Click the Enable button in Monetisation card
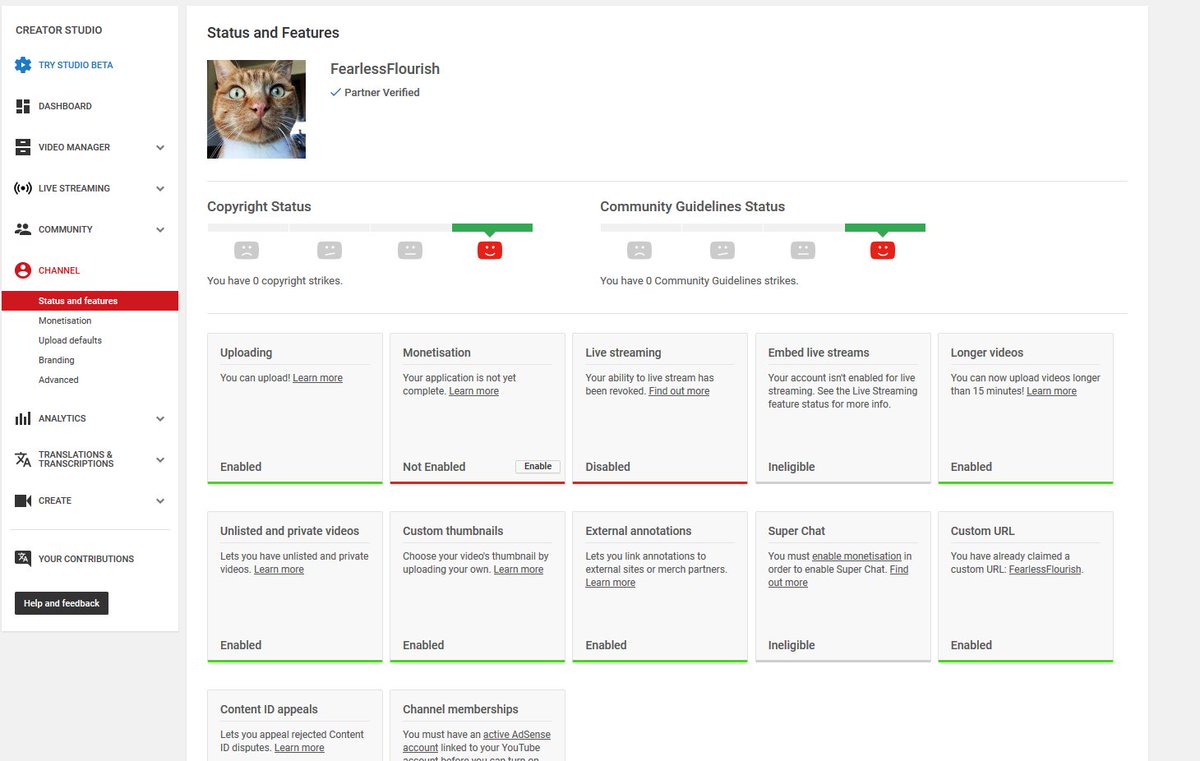Screen dimensions: 1200x761 538,466
